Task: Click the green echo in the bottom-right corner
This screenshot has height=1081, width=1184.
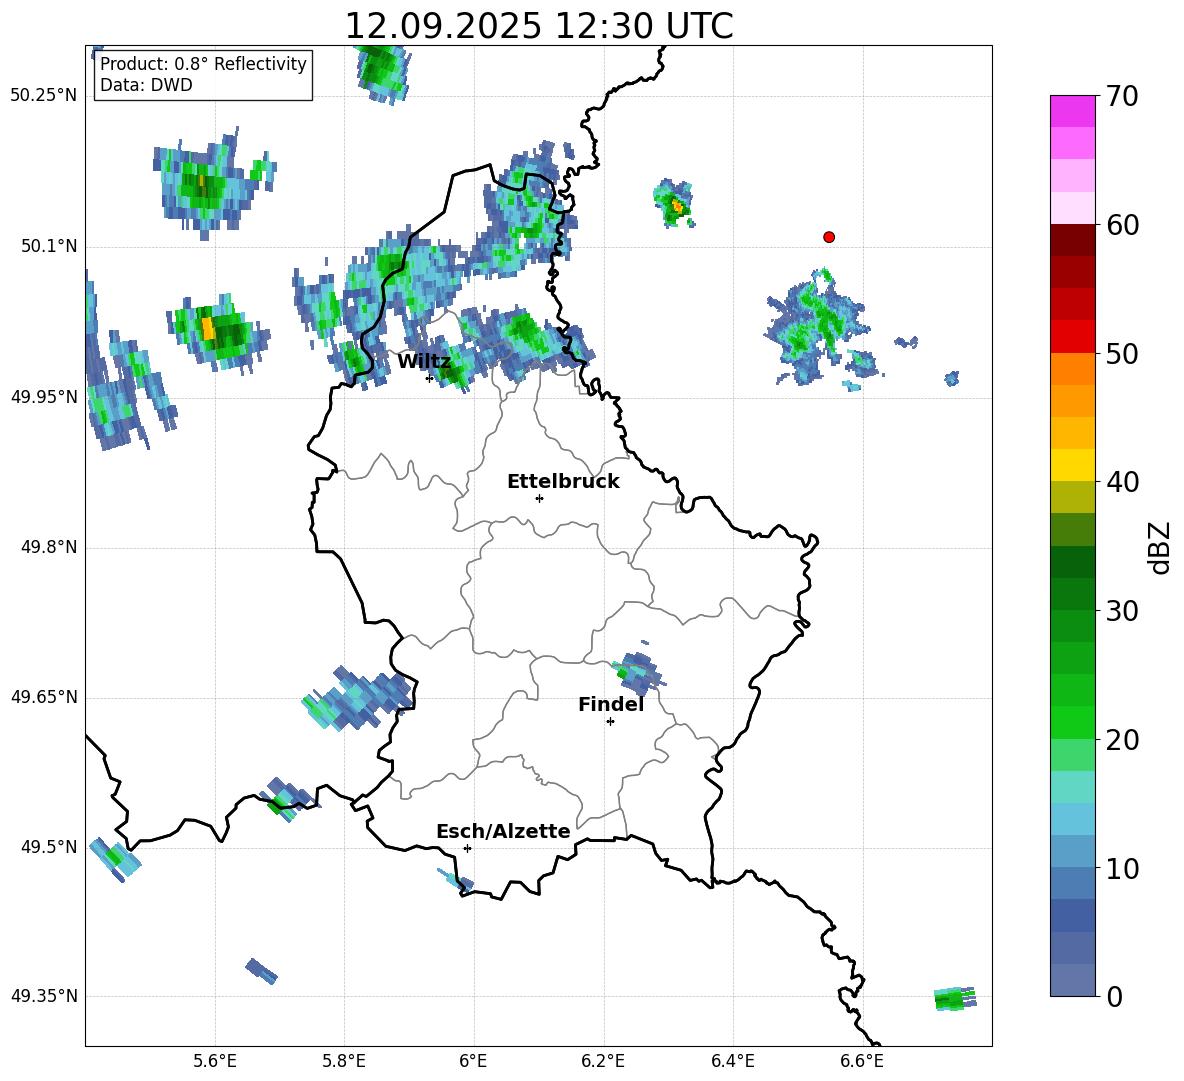Action: click(x=953, y=998)
